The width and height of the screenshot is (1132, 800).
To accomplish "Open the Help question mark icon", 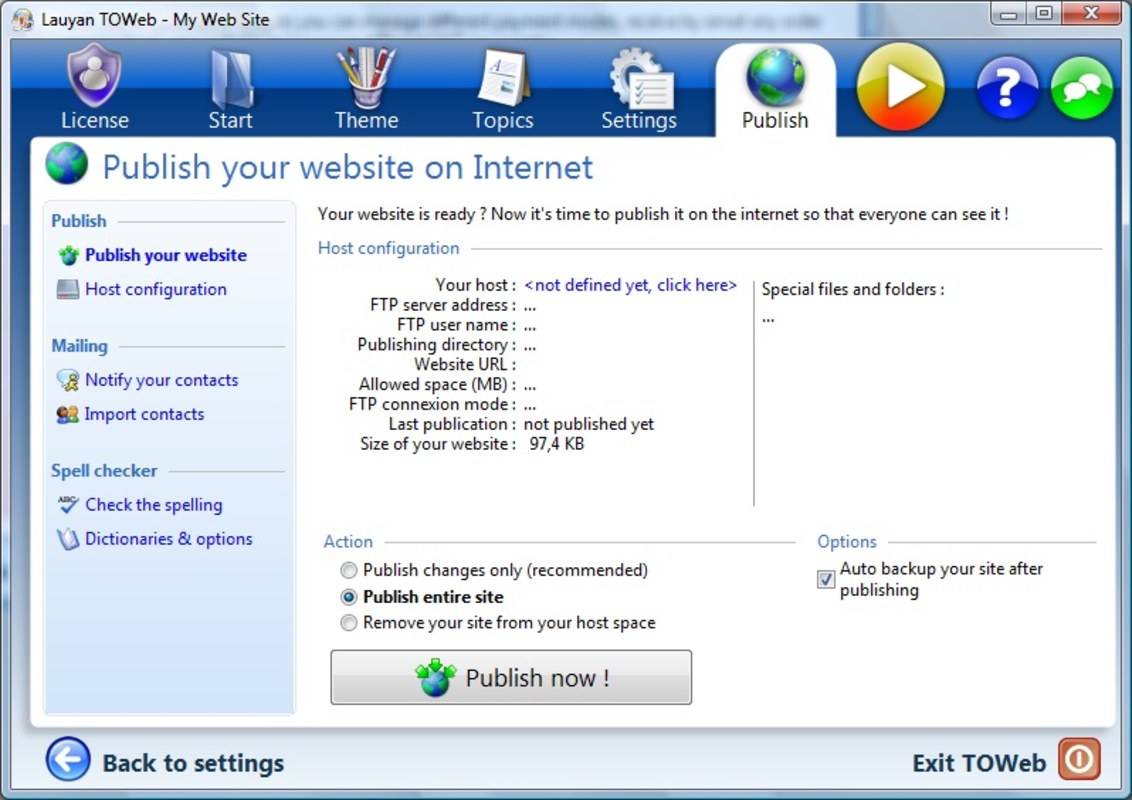I will tap(1006, 88).
